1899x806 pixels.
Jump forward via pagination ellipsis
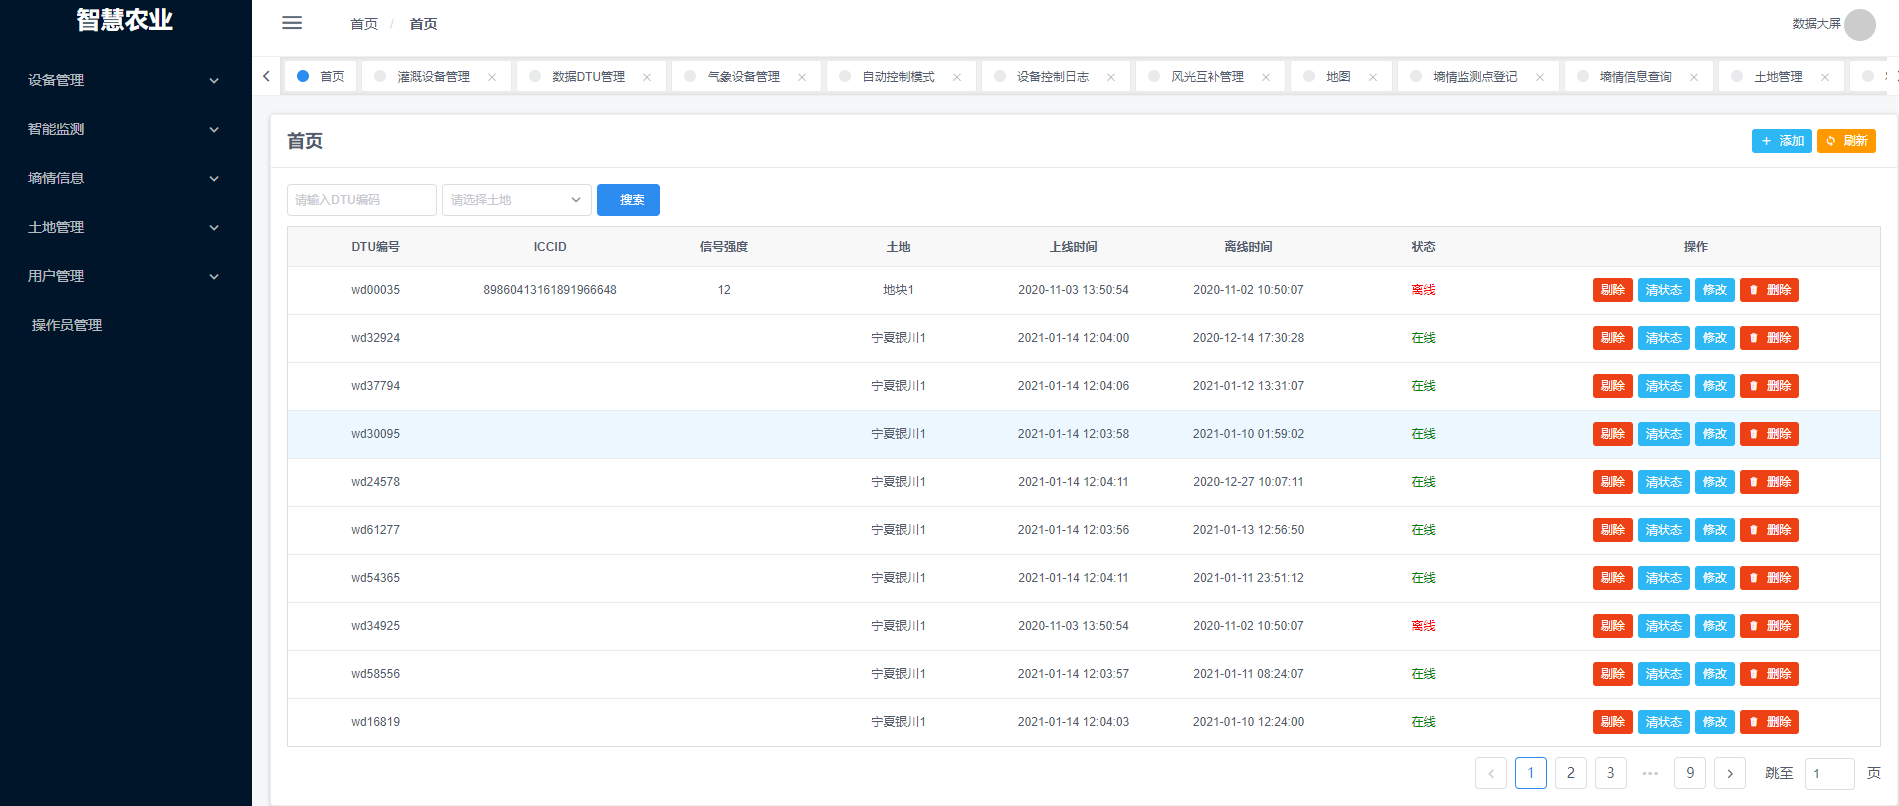point(1651,773)
